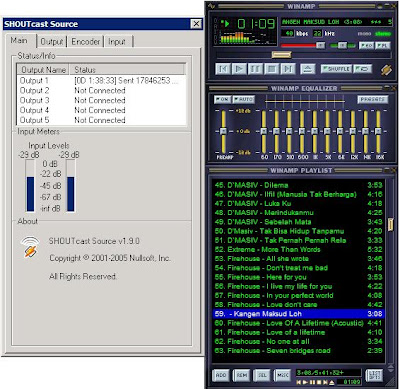Click mini previous button in playlist footer
Image resolution: width=400 pixels, height=389 pixels.
(x=299, y=382)
